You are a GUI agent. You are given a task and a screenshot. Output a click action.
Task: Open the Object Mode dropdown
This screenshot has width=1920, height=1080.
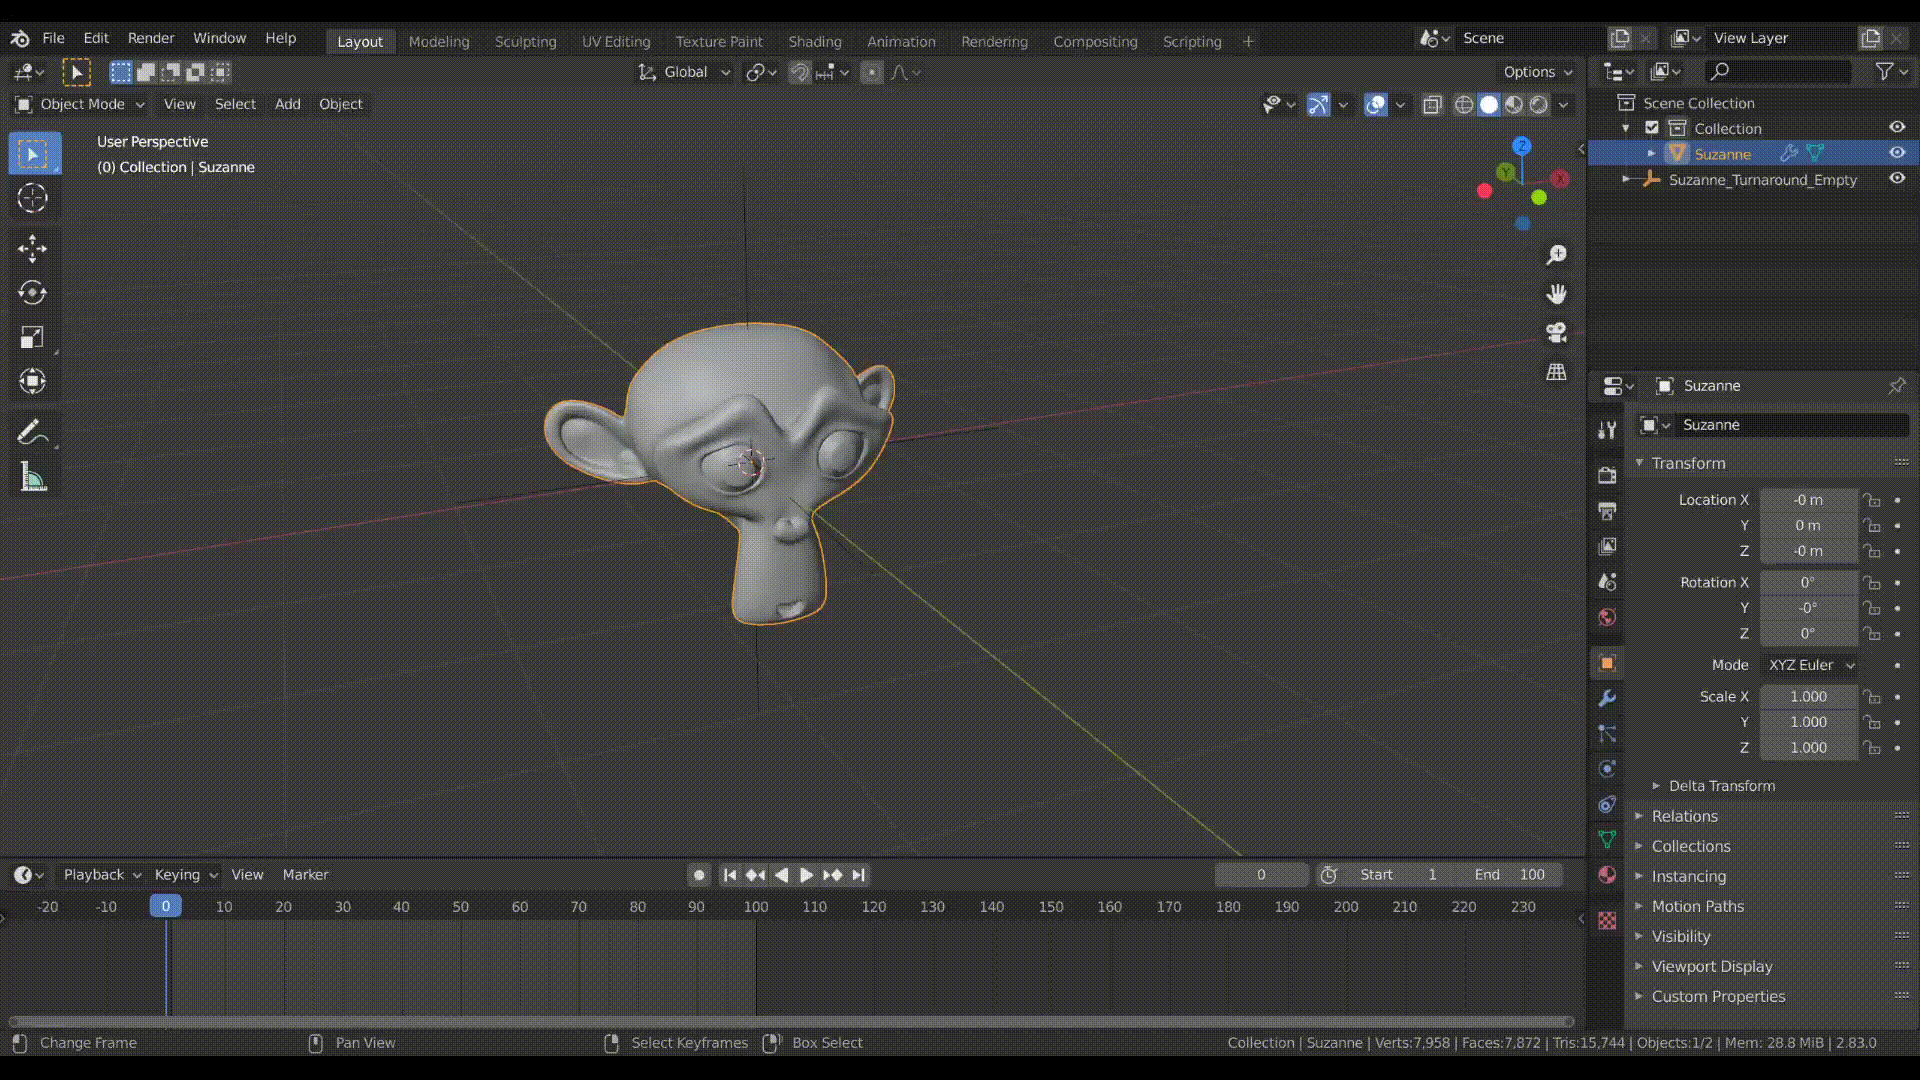click(x=78, y=104)
